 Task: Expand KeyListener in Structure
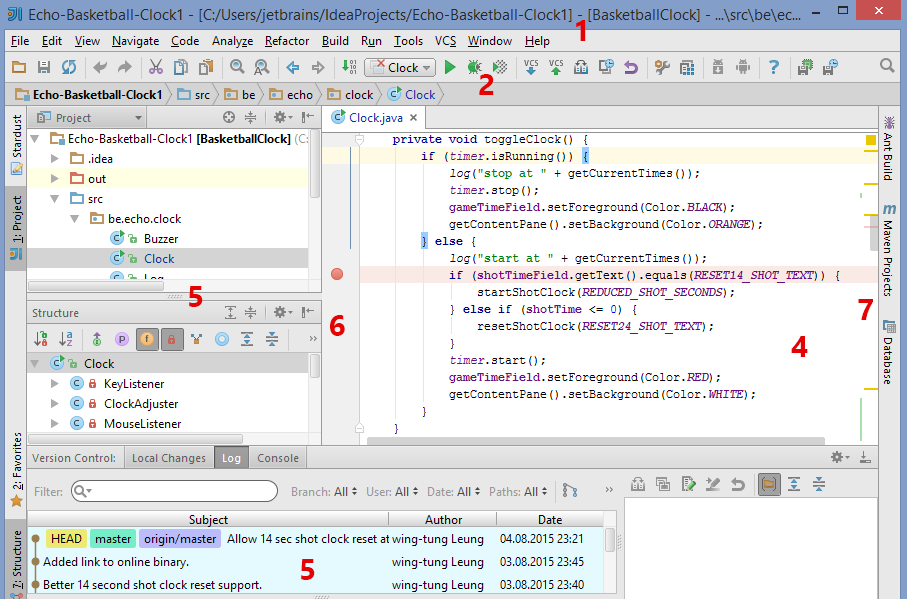point(55,383)
